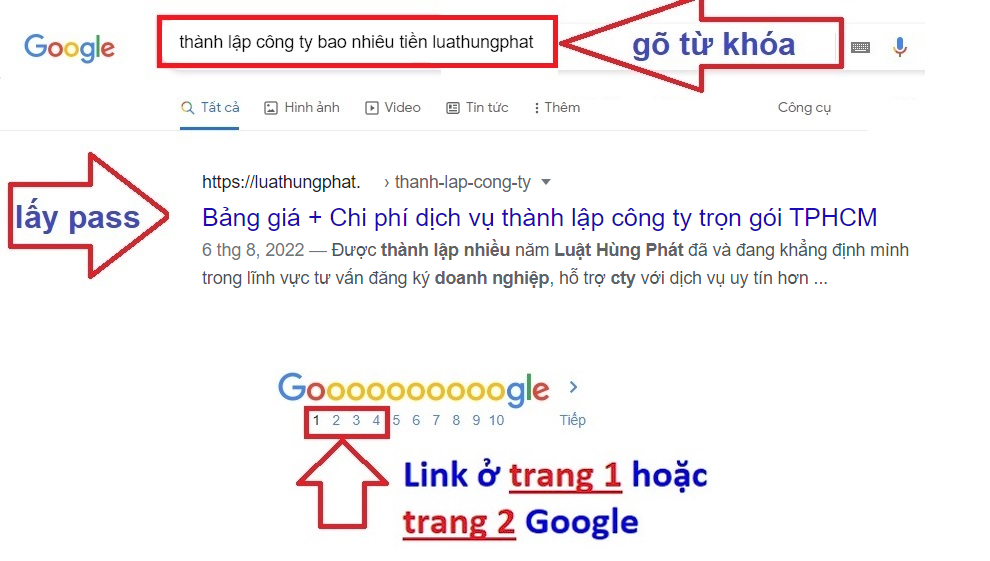Switch to the Hình ảnh tab
Screen dimensions: 990x561
tap(302, 108)
